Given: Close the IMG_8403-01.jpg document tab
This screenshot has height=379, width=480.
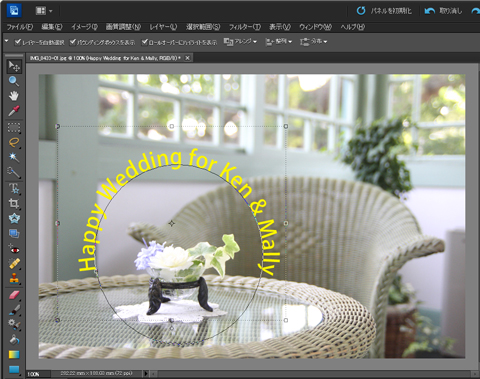Looking at the screenshot, I should 188,58.
